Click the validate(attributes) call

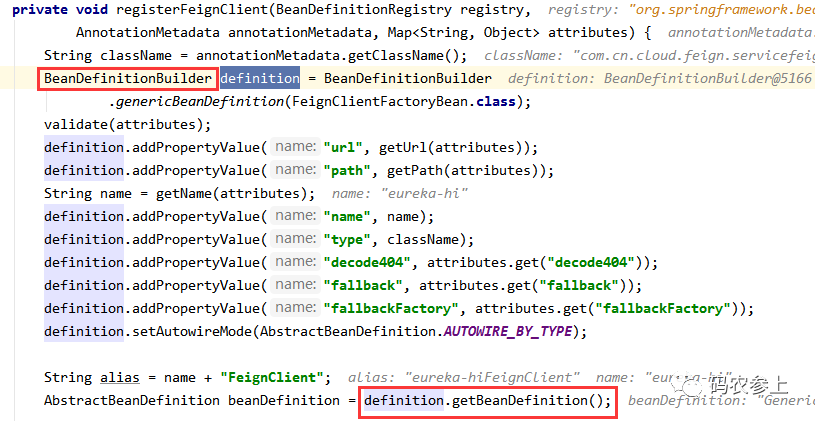point(127,124)
